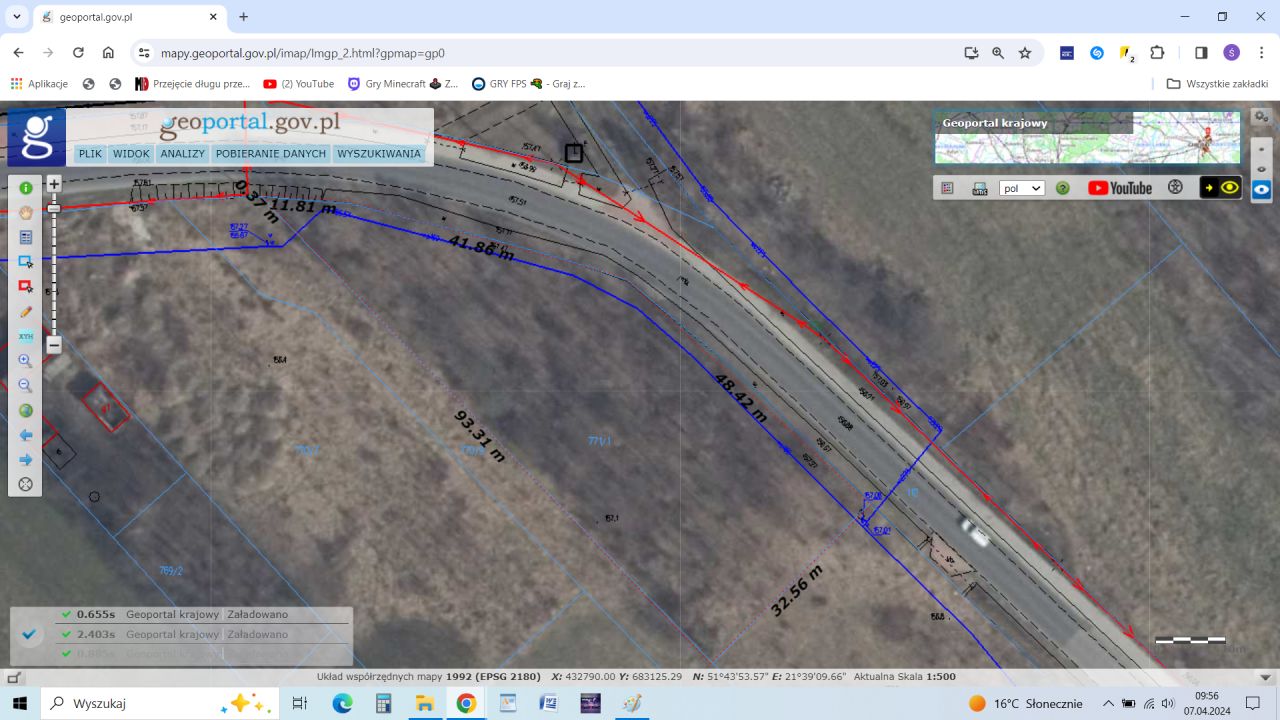Choose the red rectangle selection tool

[26, 287]
